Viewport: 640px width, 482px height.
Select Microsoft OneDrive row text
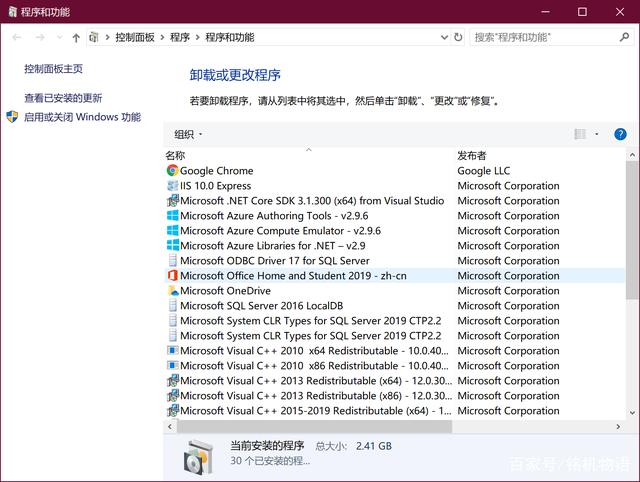coord(225,291)
